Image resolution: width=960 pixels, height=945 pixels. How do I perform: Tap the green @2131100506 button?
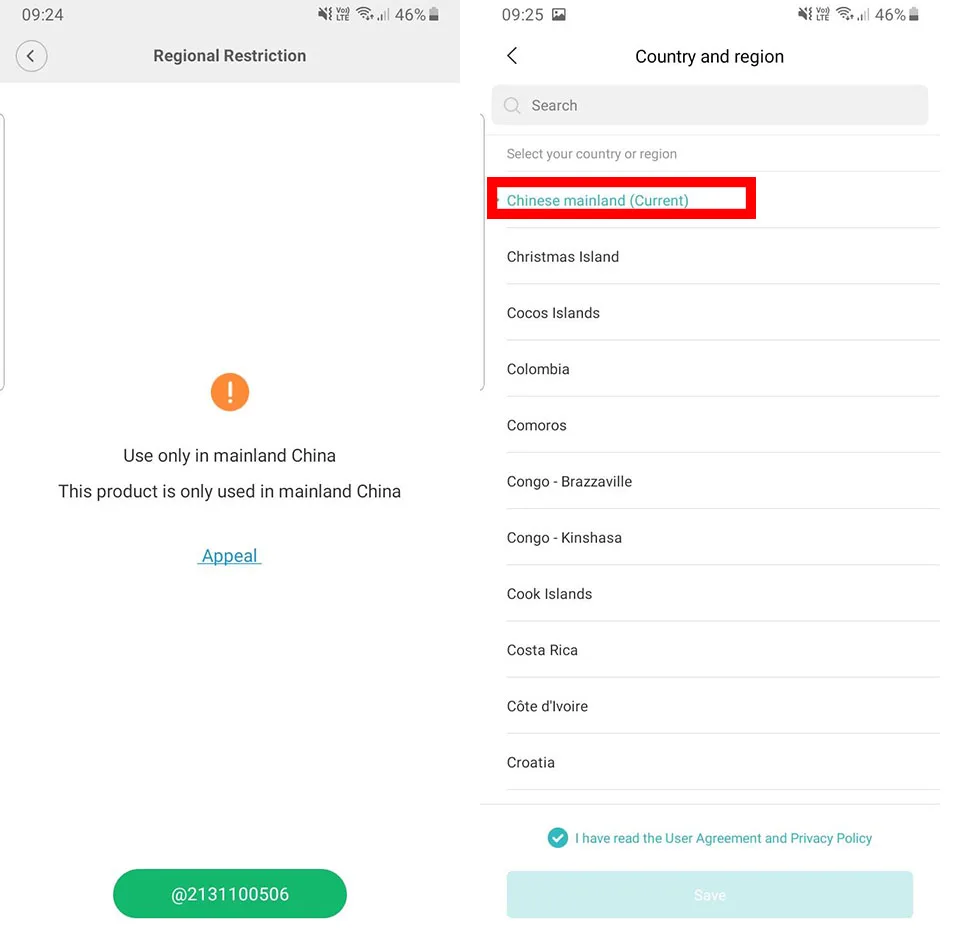point(230,894)
